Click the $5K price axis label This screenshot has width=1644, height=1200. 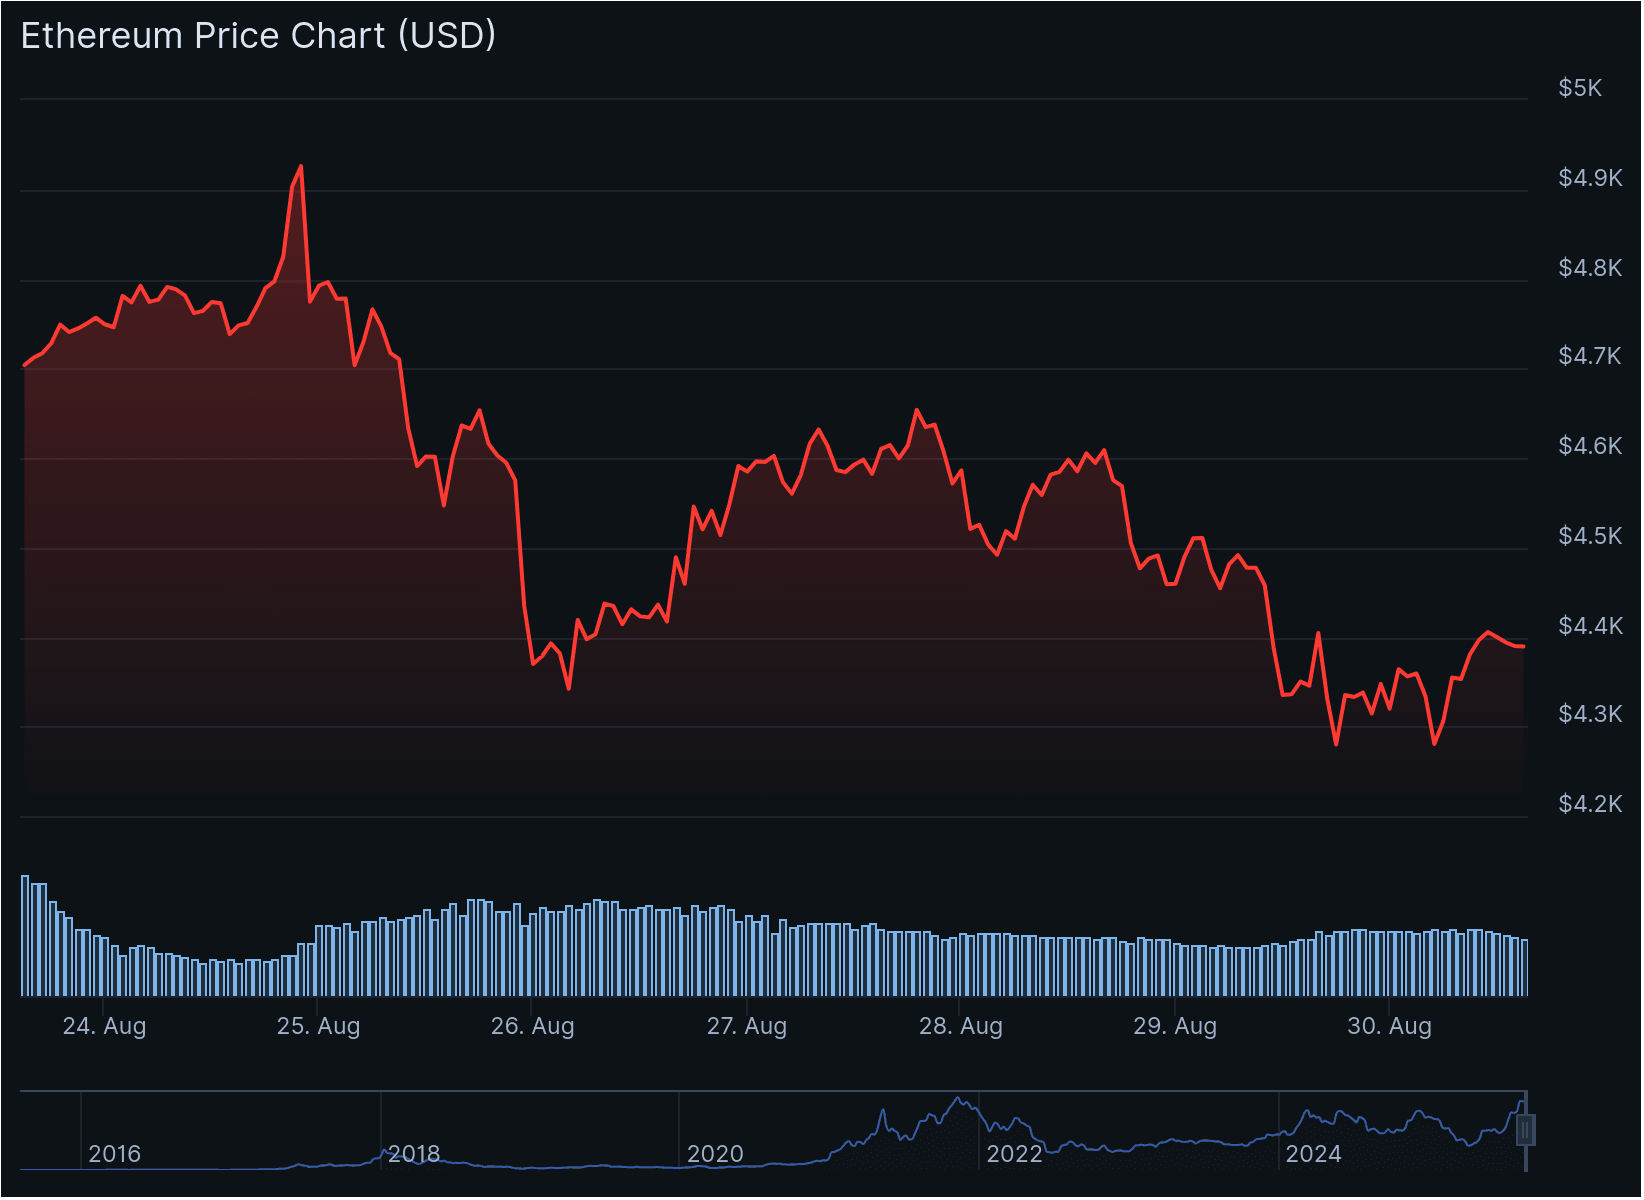[x=1580, y=88]
